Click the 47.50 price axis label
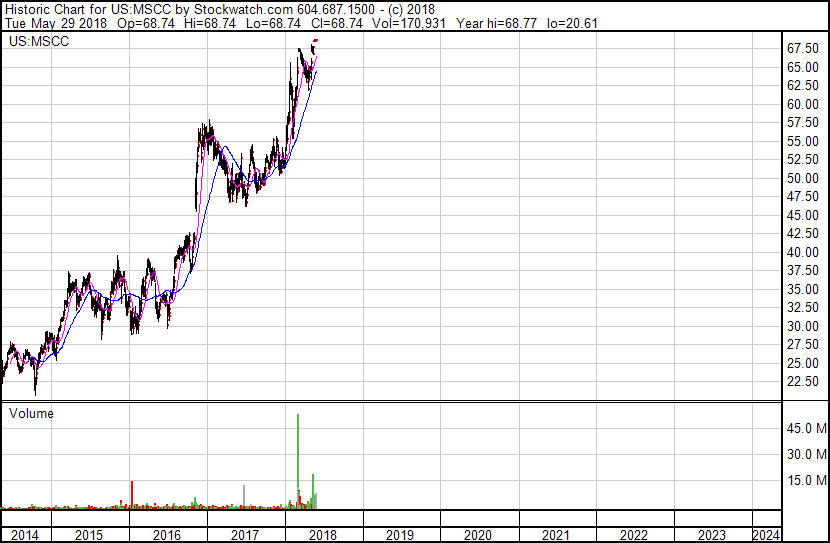The height and width of the screenshot is (543, 830). pos(803,196)
